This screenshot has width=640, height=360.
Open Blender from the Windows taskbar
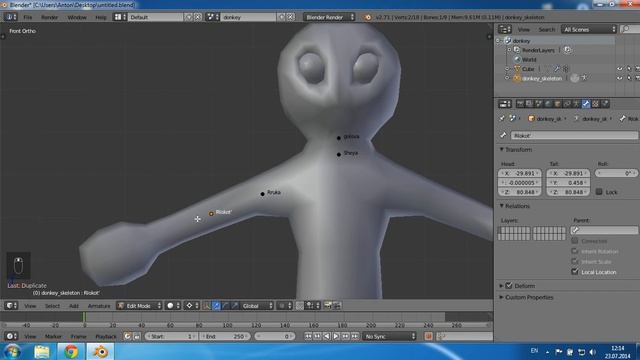point(100,351)
